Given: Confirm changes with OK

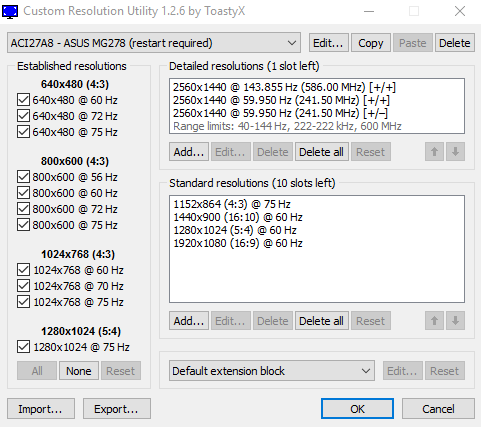Looking at the screenshot, I should [x=357, y=409].
